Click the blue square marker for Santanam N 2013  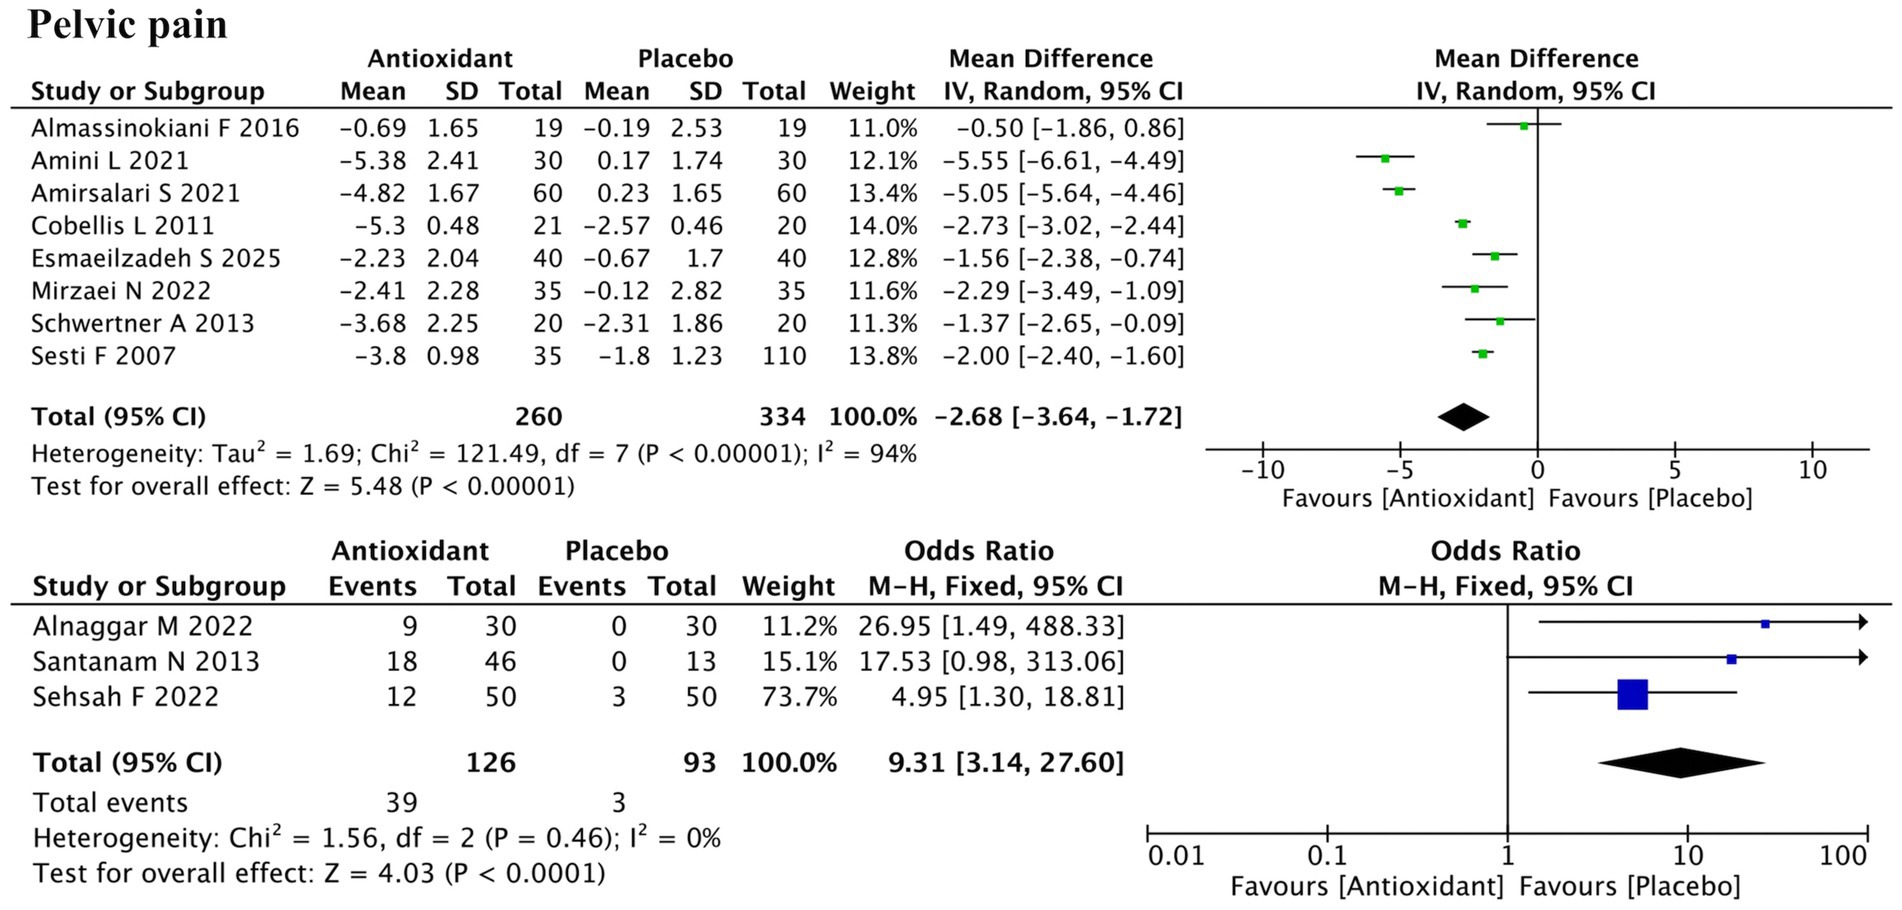pyautogui.click(x=1731, y=659)
